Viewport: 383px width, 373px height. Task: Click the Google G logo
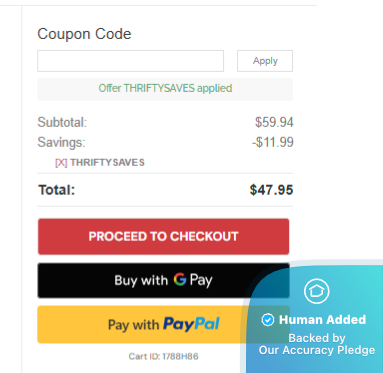click(180, 279)
